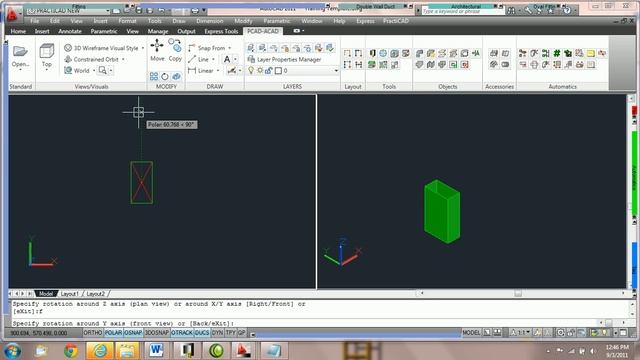Toggle layer freeze sun icon

pos(260,71)
